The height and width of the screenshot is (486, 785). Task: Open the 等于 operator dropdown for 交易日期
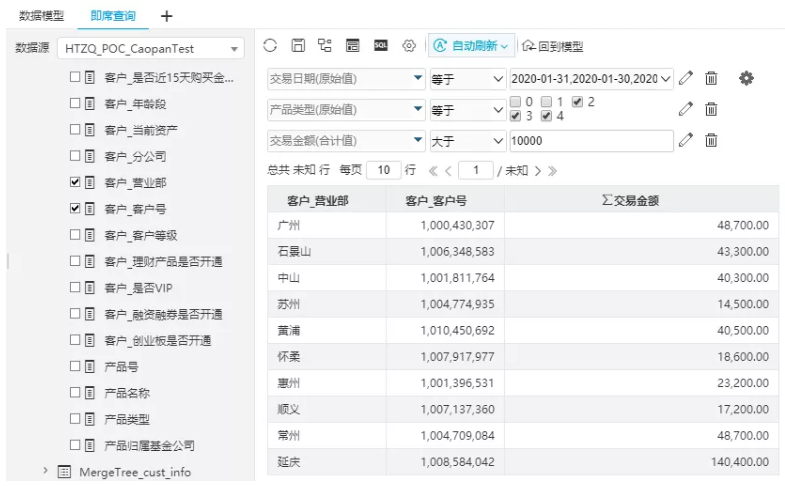point(467,79)
